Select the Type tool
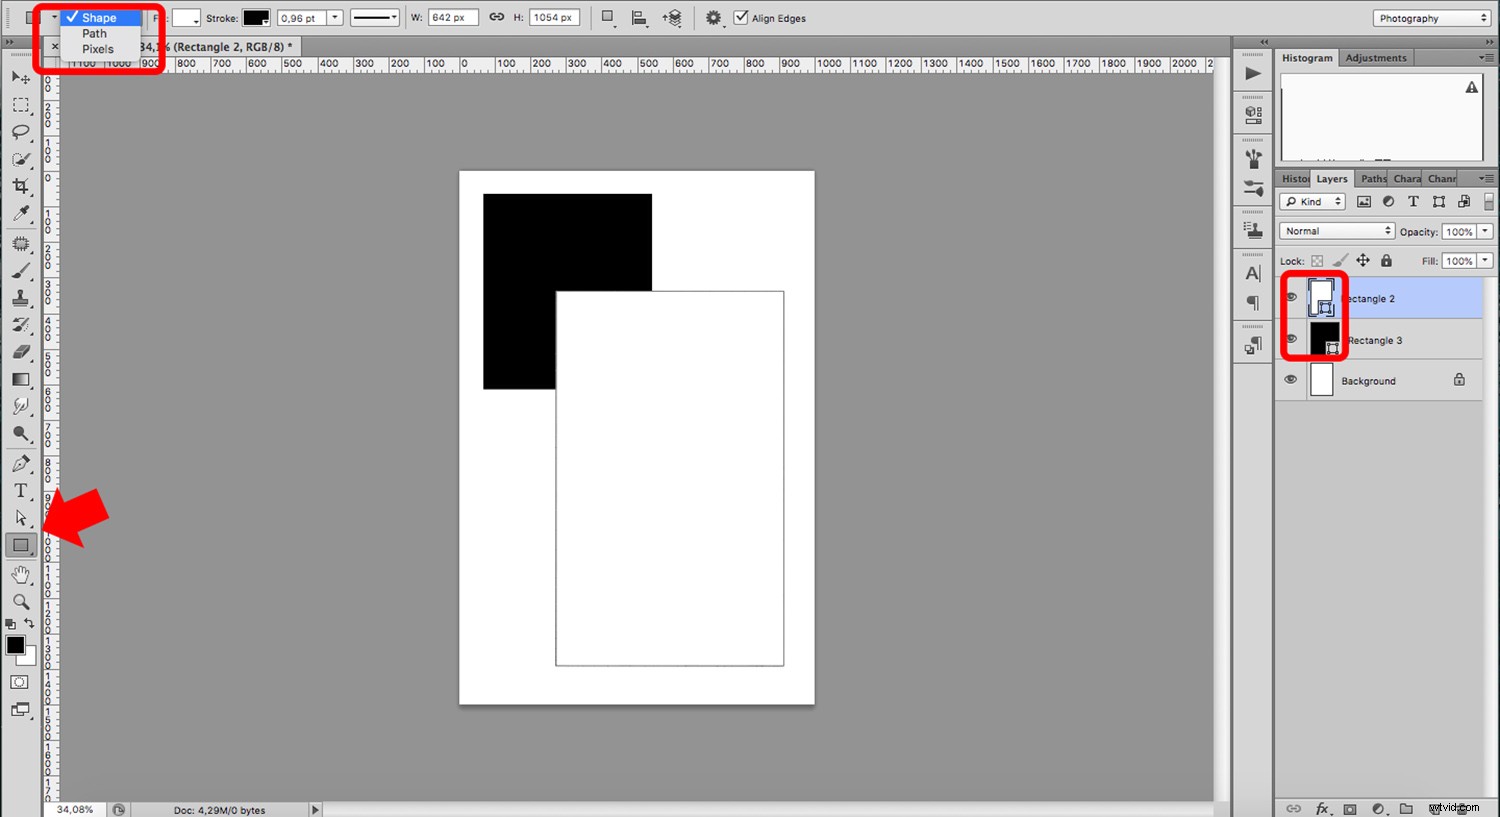Screen dimensions: 1500x817 coord(21,490)
